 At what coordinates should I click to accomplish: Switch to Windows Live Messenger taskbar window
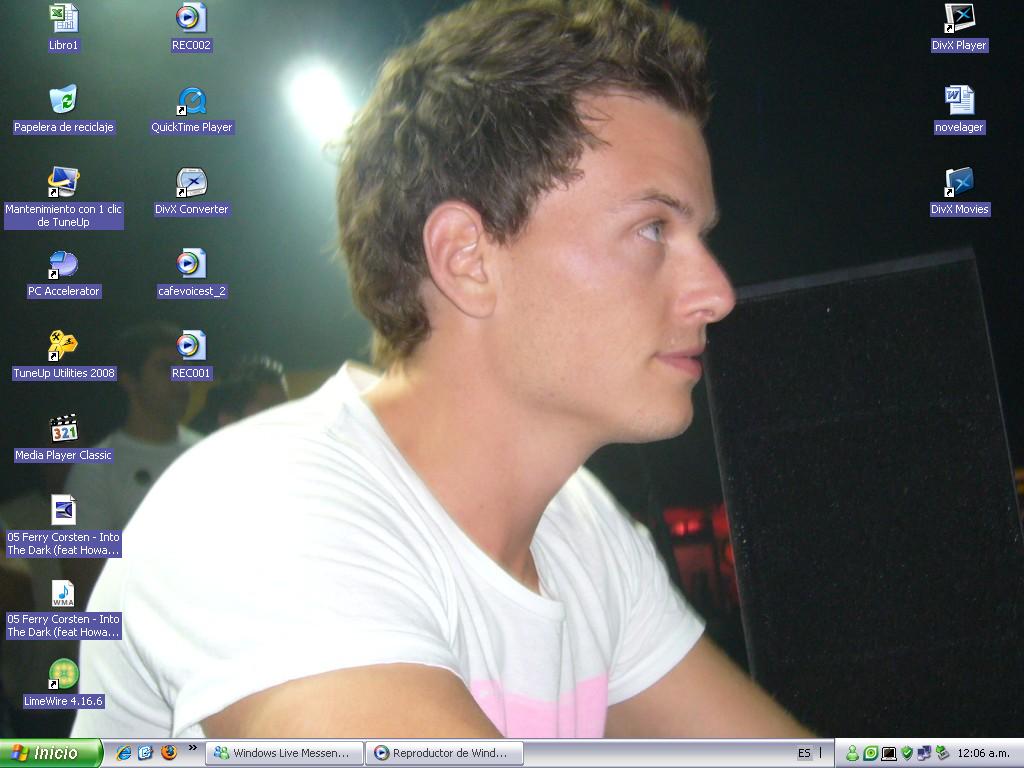pyautogui.click(x=283, y=753)
